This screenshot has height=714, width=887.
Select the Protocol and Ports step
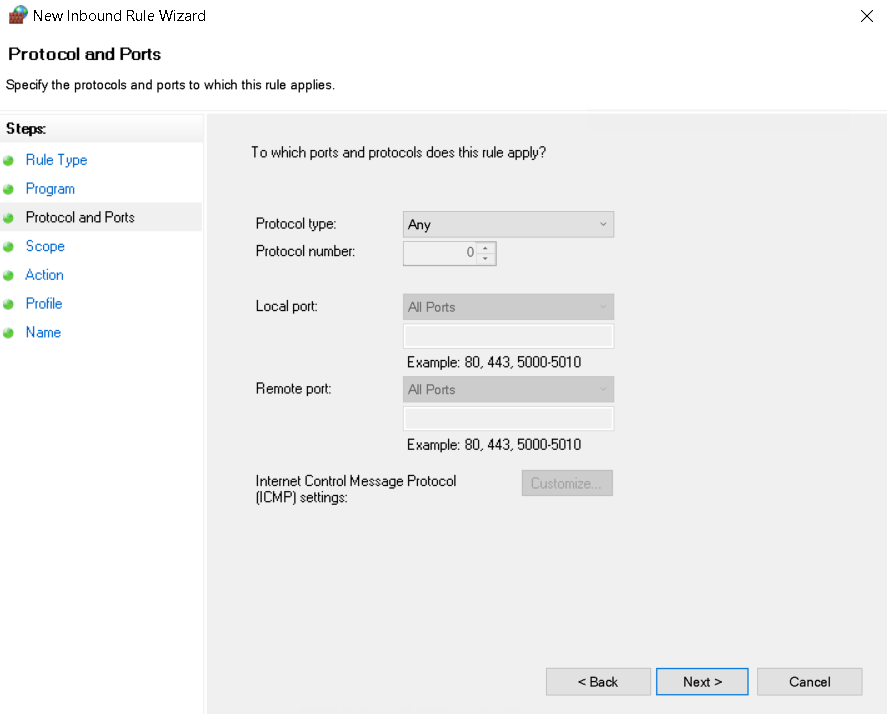[x=80, y=217]
